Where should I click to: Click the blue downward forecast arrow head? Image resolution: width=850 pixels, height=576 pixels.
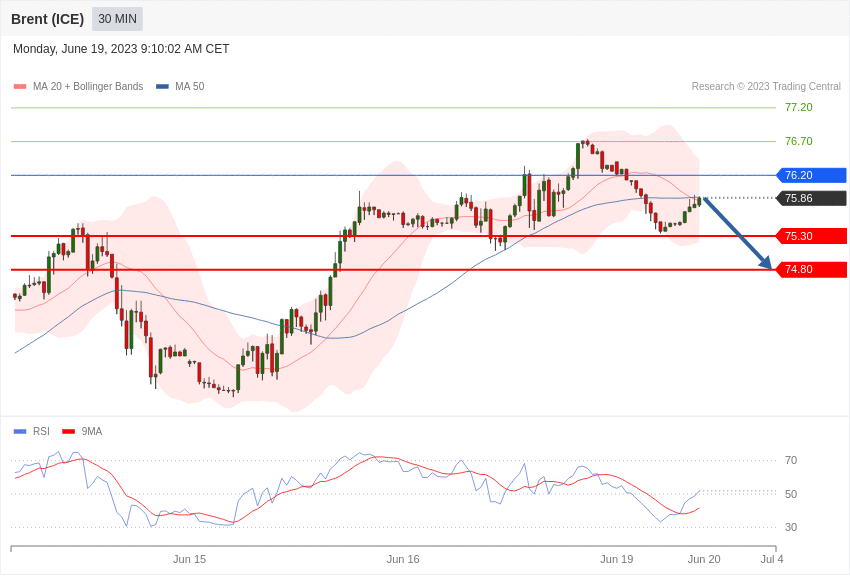765,262
